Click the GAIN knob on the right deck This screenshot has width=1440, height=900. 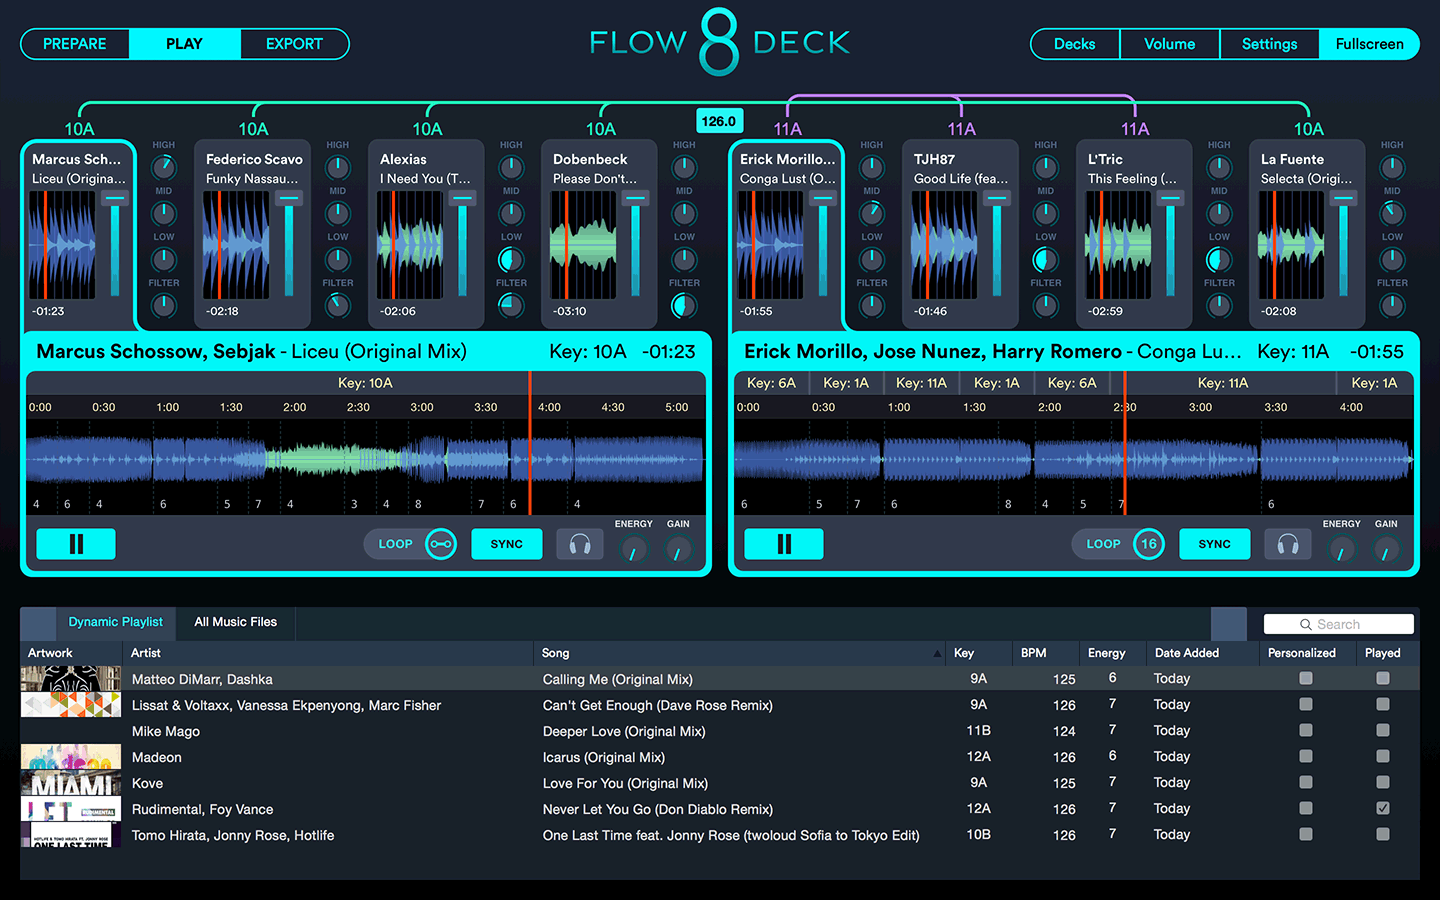pyautogui.click(x=1386, y=549)
